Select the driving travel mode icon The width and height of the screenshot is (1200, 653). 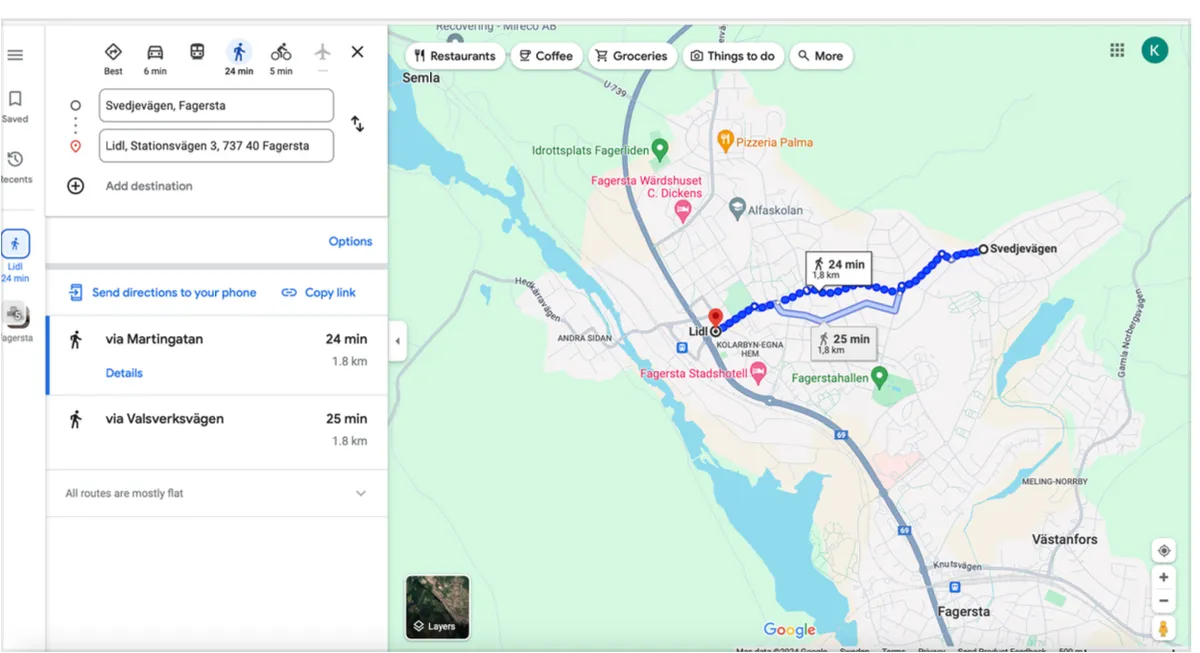click(x=155, y=53)
